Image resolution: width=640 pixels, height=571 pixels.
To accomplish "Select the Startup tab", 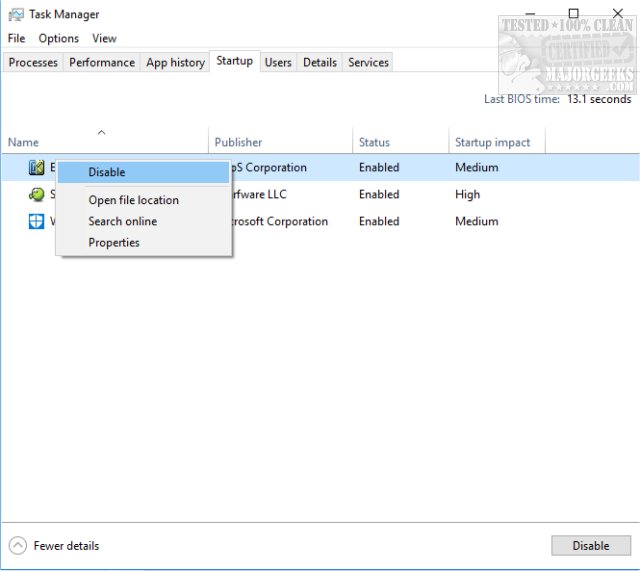I will (235, 61).
